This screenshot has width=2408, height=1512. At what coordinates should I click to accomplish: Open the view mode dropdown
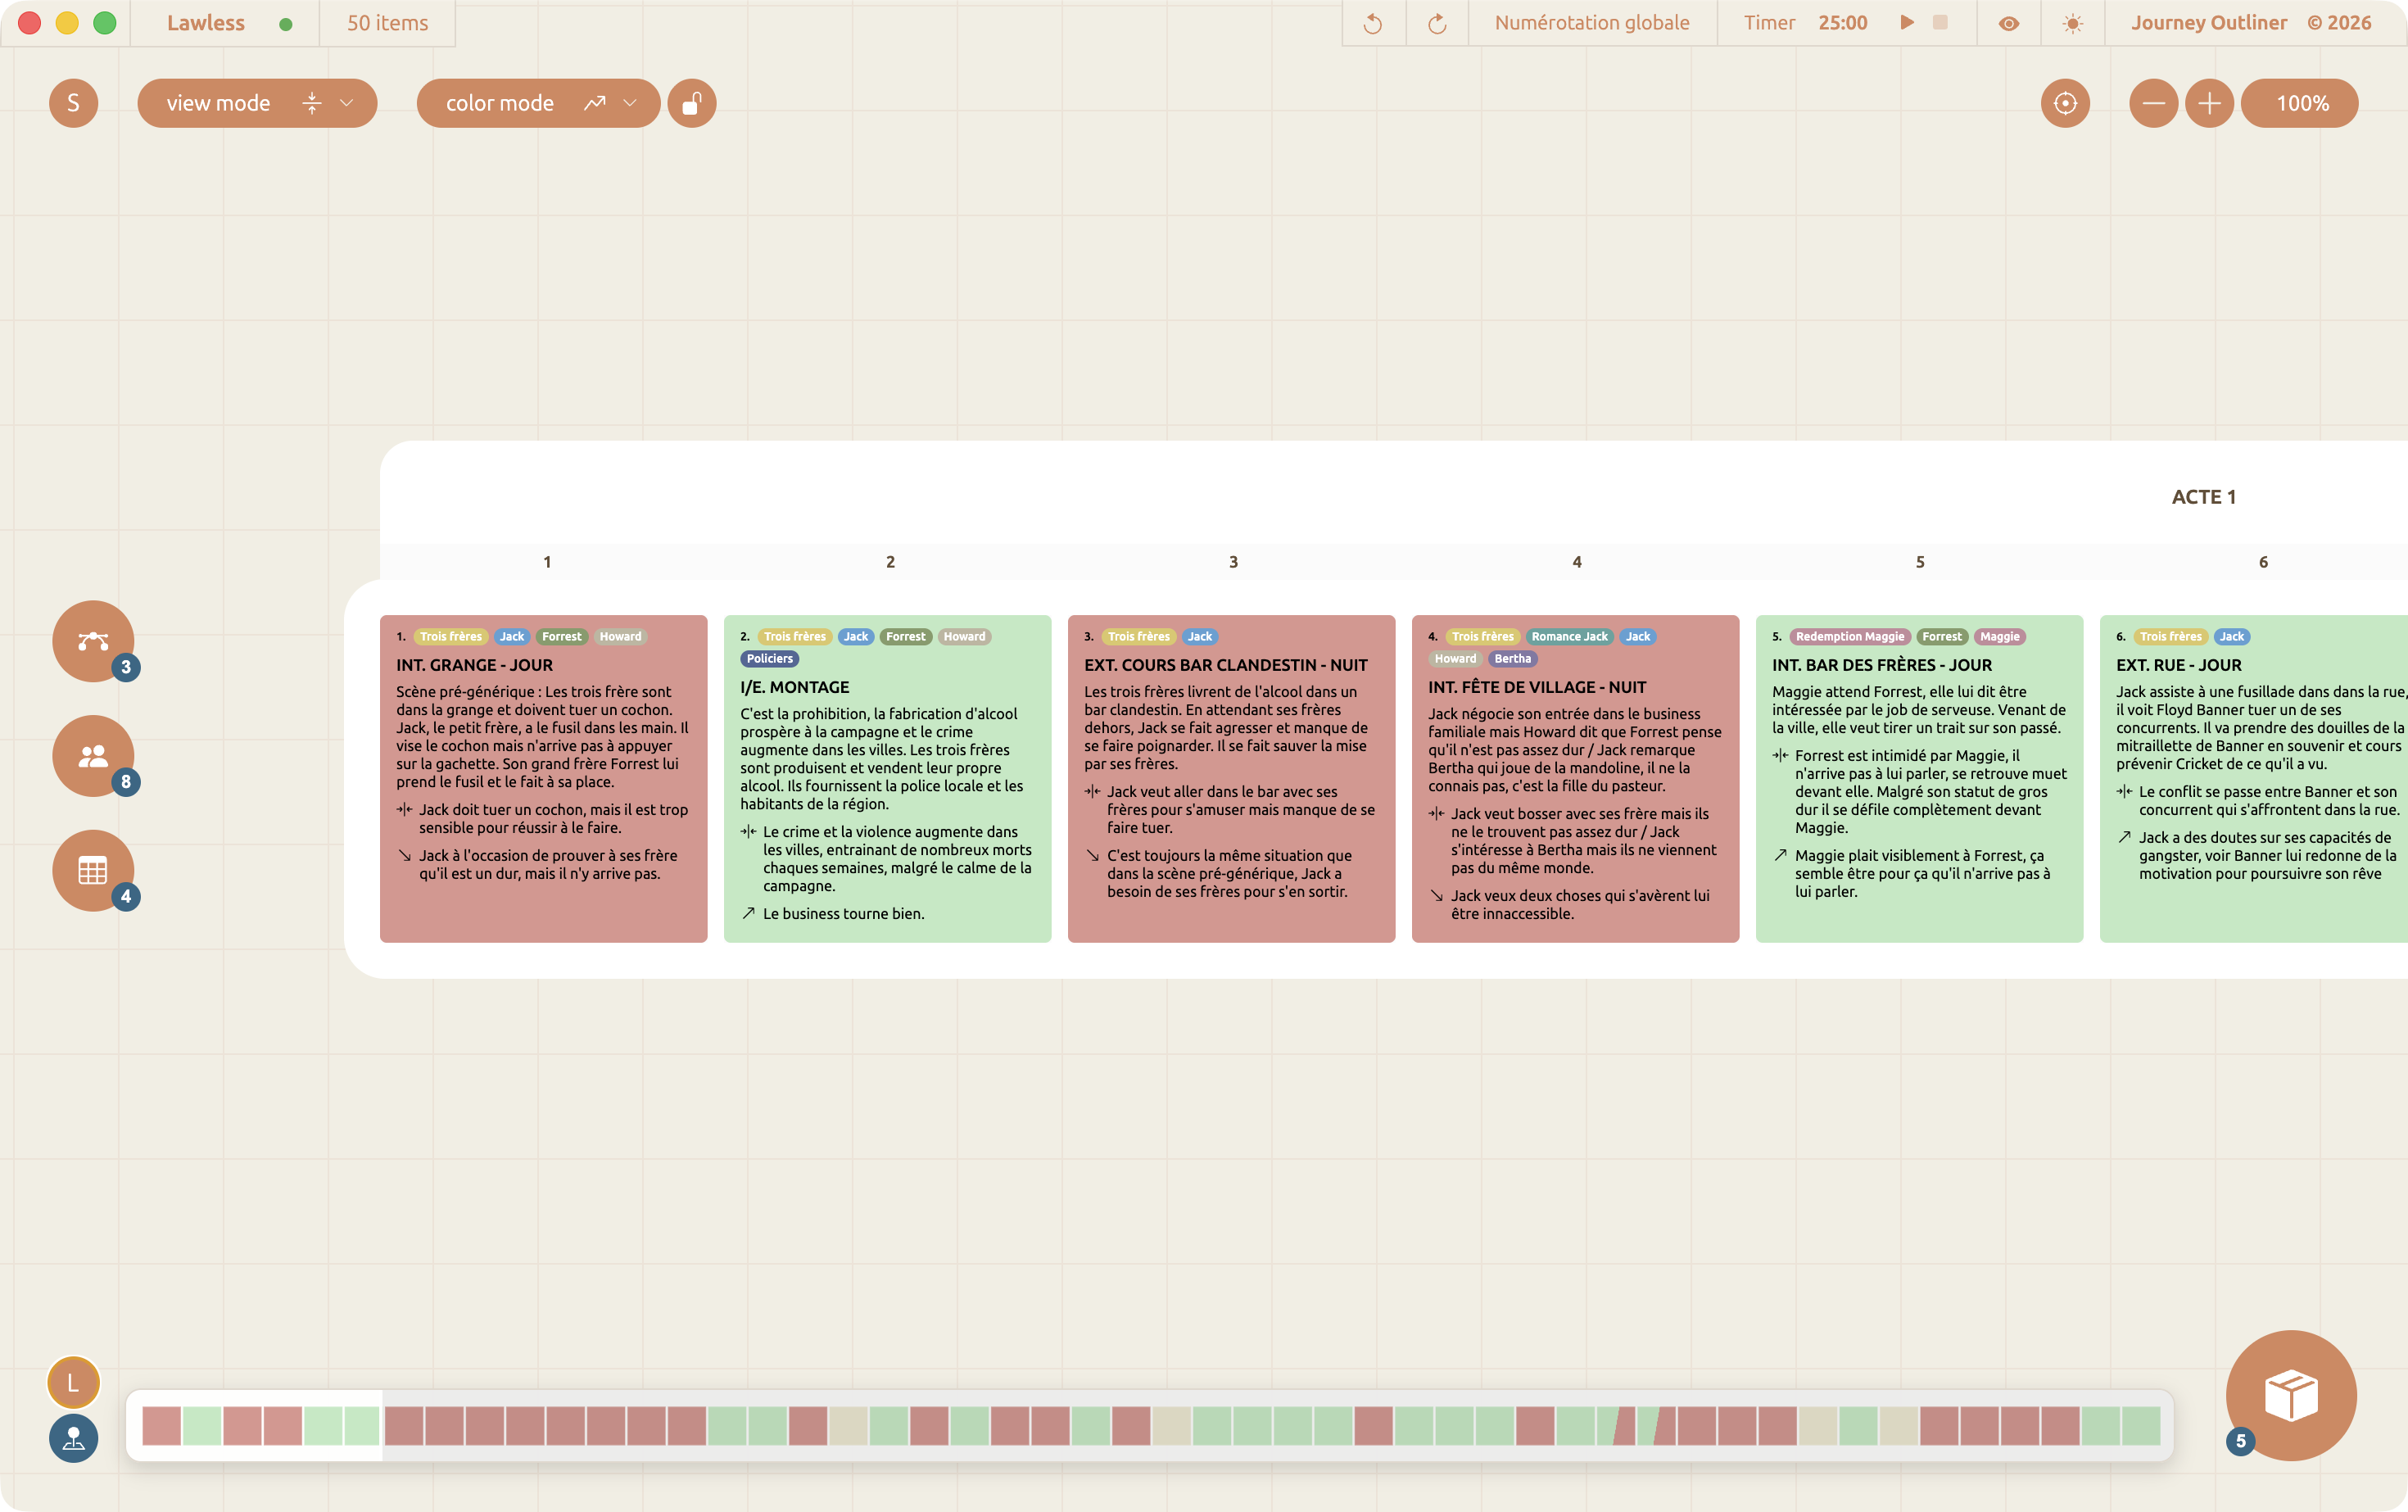point(257,103)
